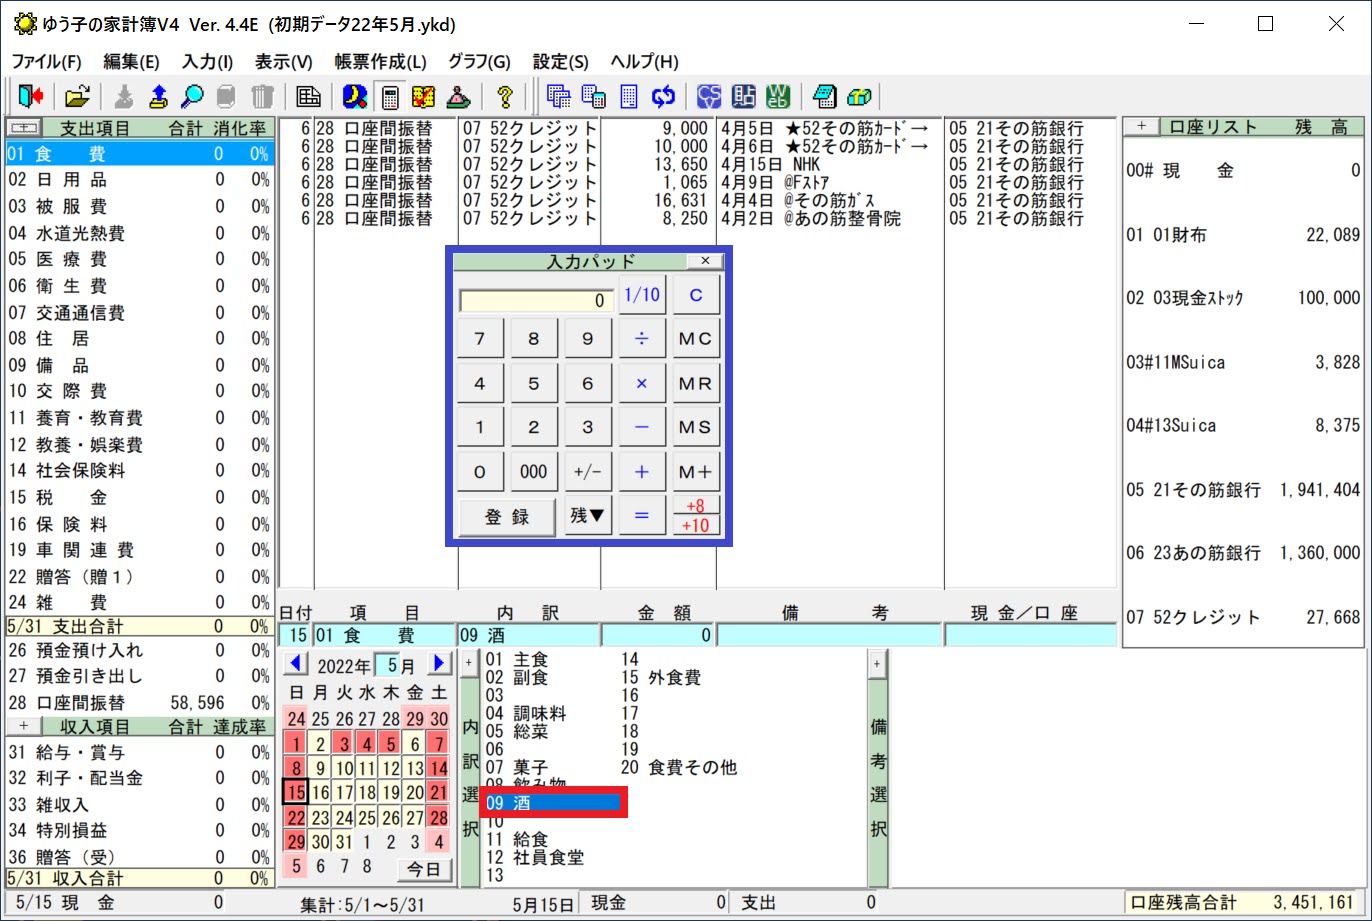Image resolution: width=1372 pixels, height=921 pixels.
Task: Click the C clear button on input pad
Action: point(696,296)
